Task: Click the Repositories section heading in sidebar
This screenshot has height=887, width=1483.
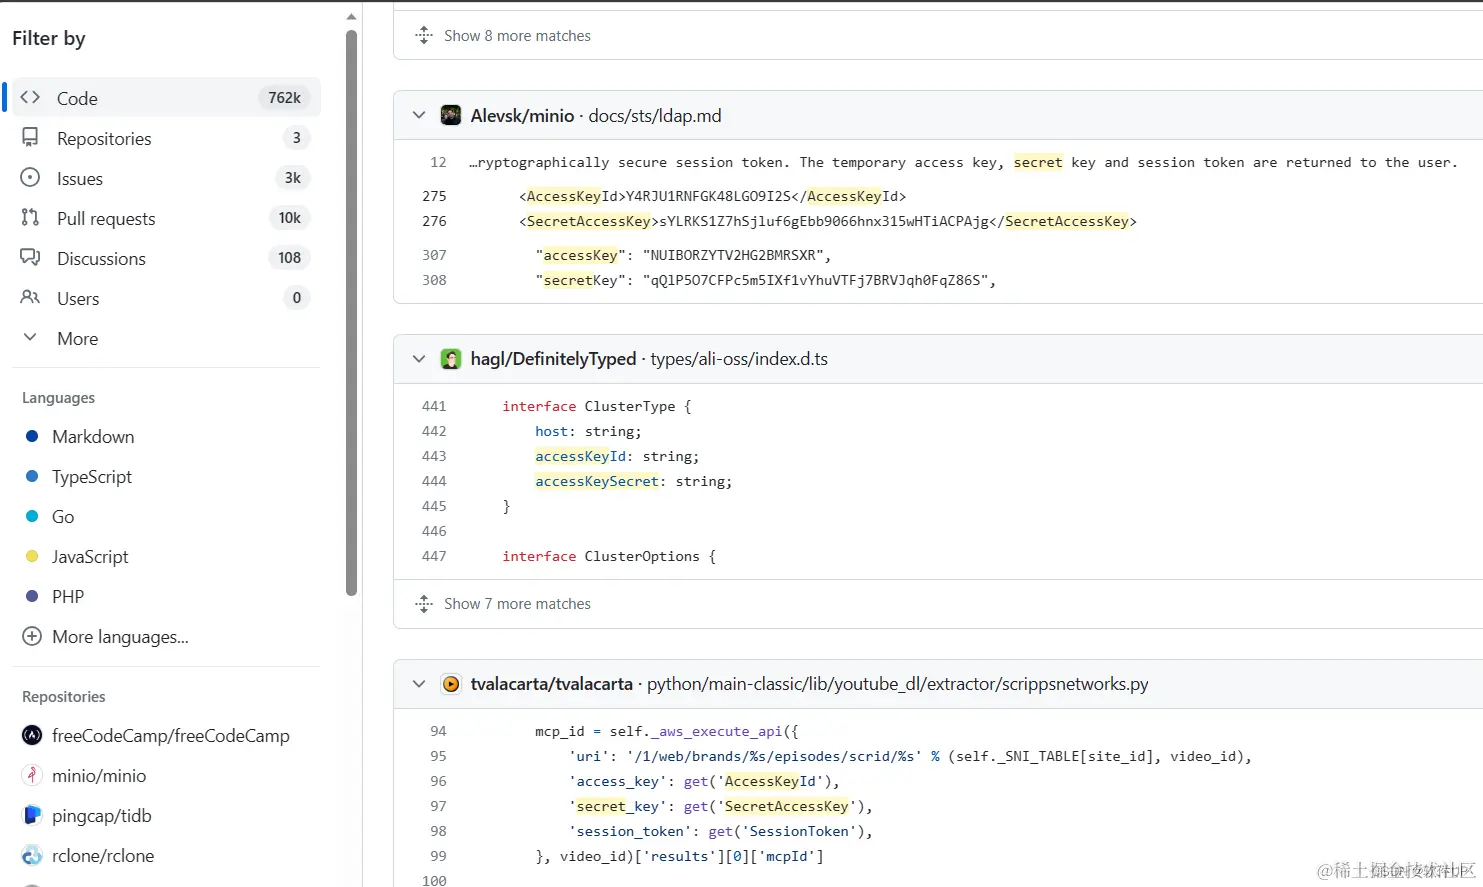Action: click(x=63, y=696)
